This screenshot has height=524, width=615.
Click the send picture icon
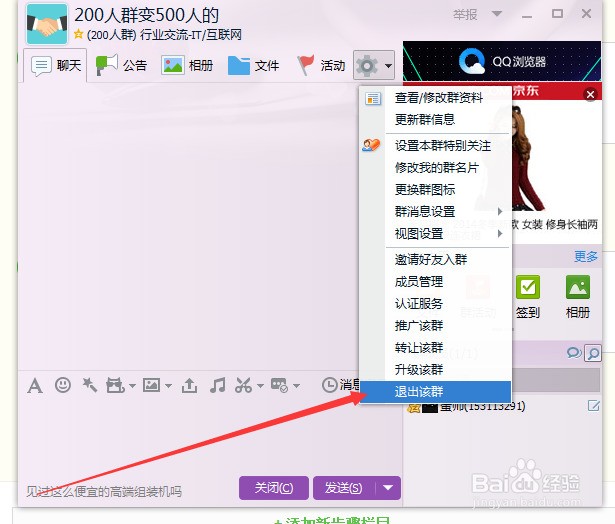151,385
